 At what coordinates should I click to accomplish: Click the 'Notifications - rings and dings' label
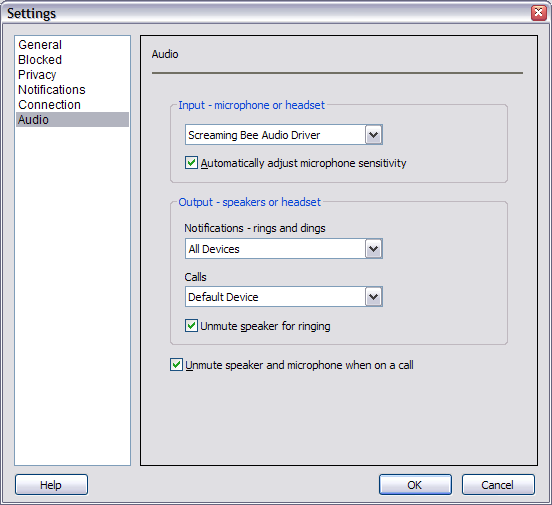point(255,228)
